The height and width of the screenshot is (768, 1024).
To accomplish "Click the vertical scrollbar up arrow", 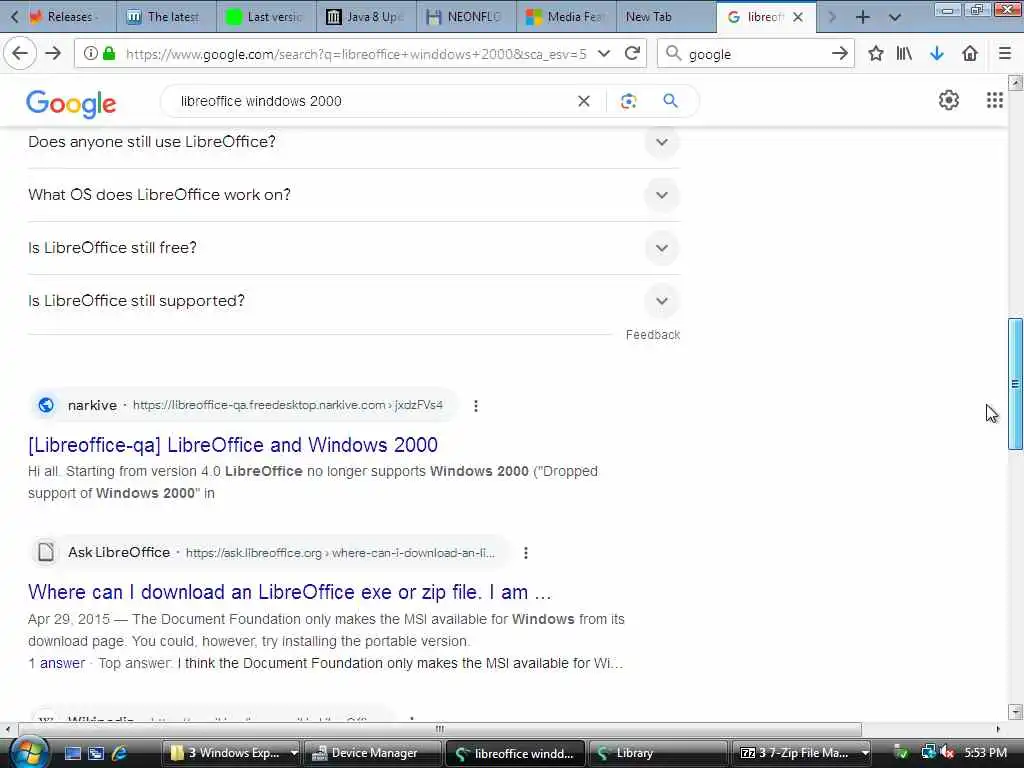I will 1015,82.
